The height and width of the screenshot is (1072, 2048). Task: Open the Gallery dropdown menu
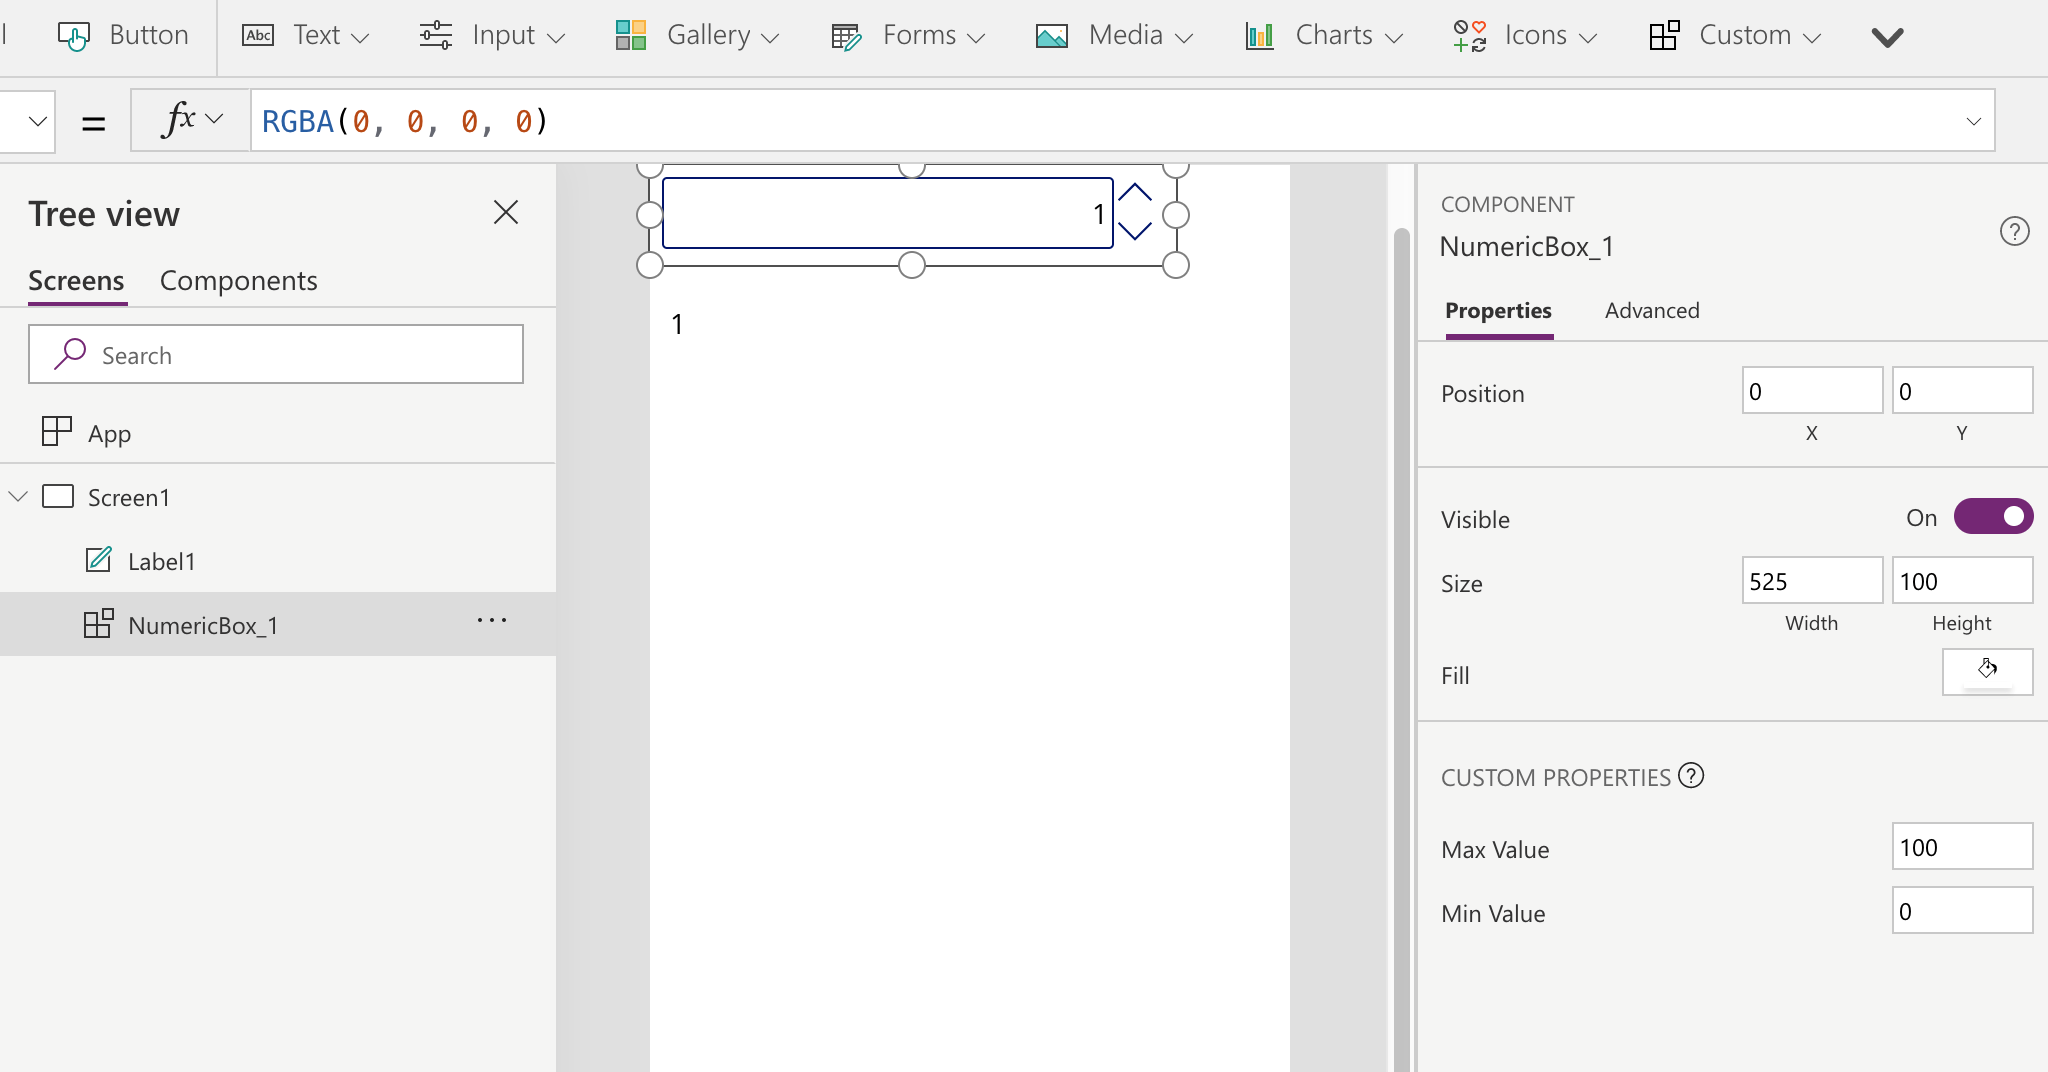697,36
